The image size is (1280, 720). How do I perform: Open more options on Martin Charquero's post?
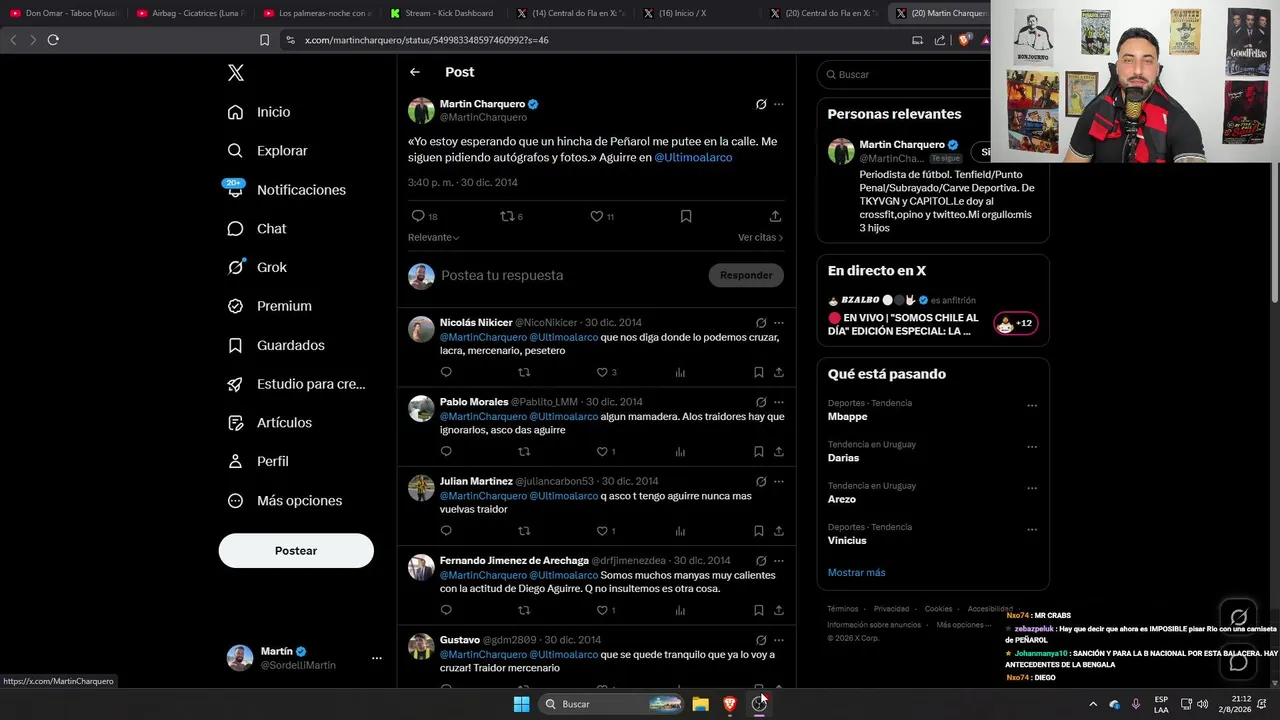779,104
